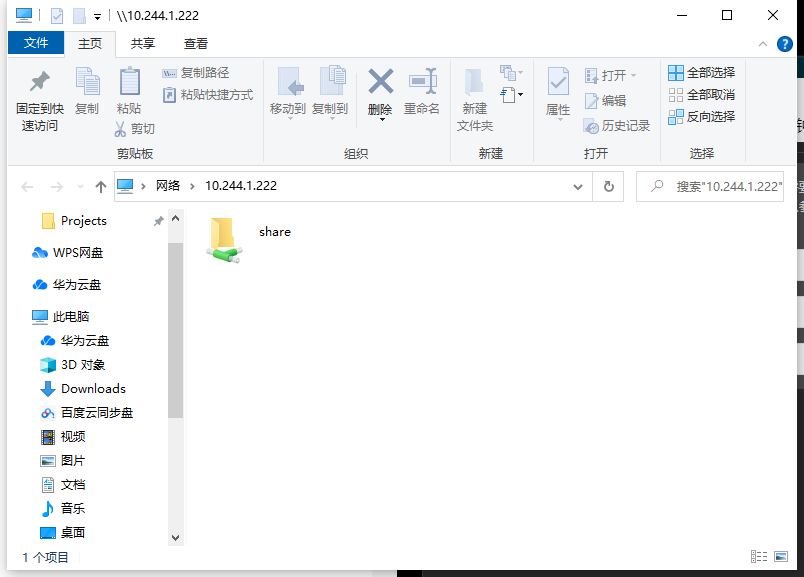Click the Edit (编辑) ribbon button
Screen dimensions: 804x577
coord(605,101)
